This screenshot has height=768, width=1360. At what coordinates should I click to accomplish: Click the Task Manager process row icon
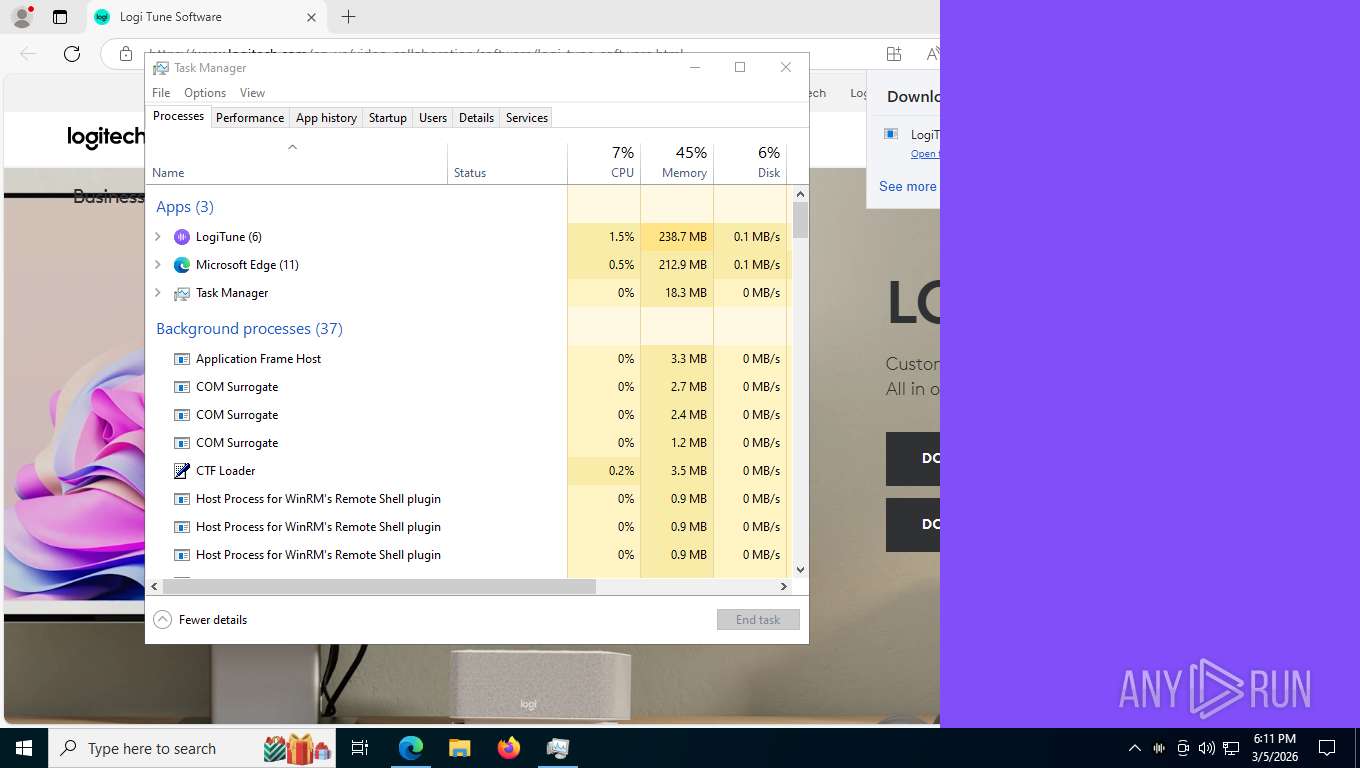coord(181,293)
